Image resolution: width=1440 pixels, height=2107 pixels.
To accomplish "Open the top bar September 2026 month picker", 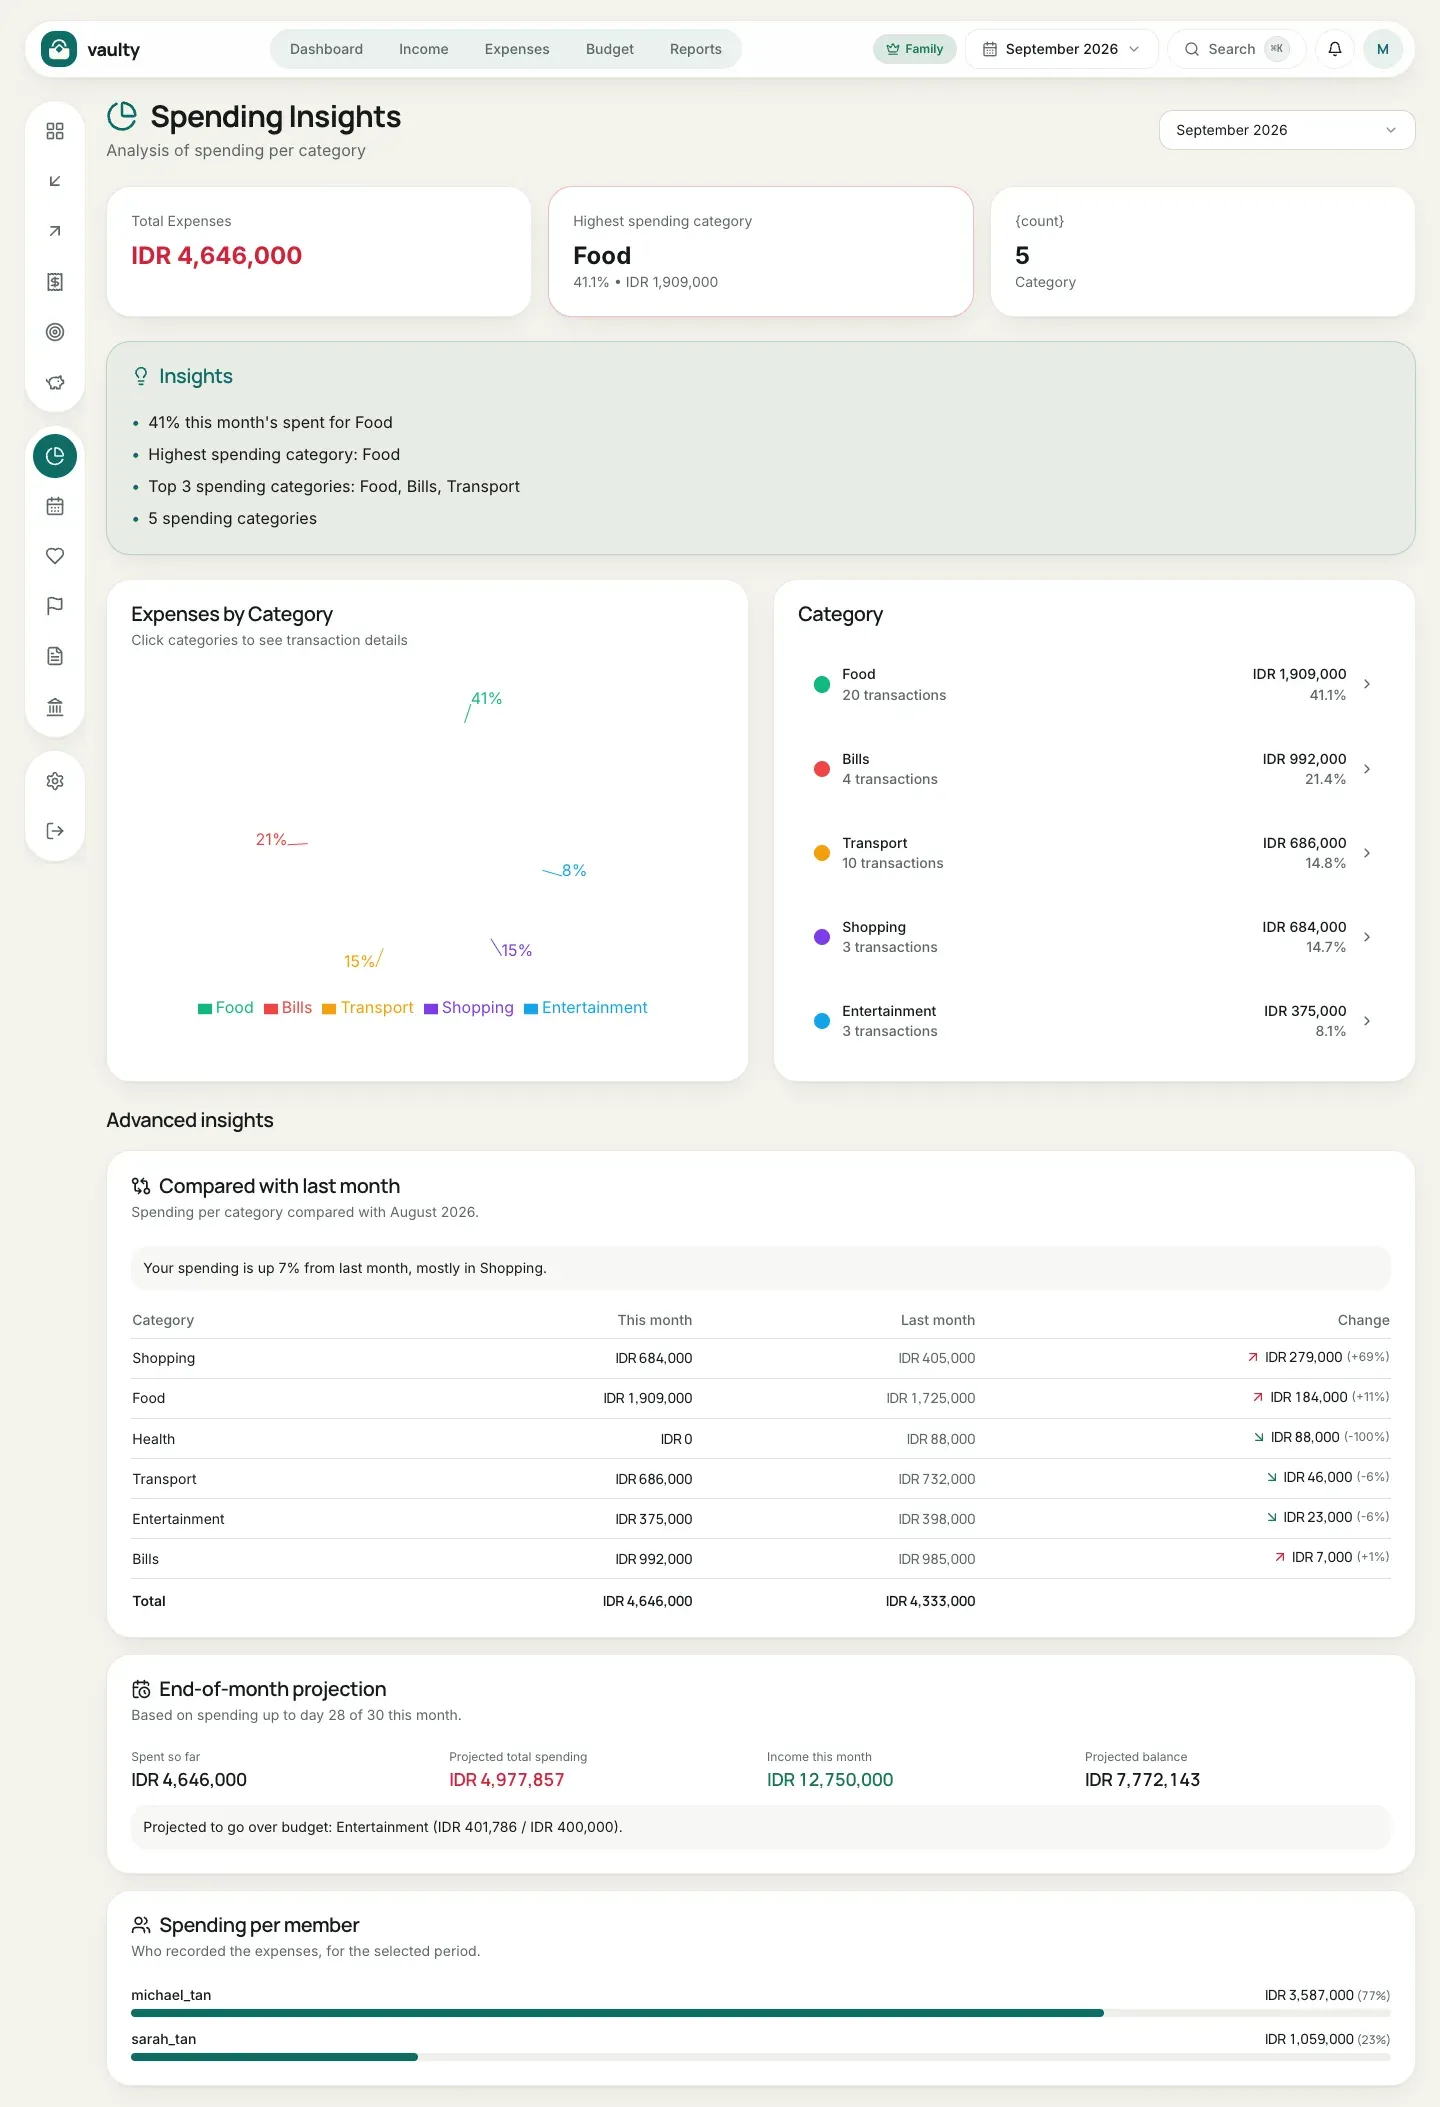I will click(x=1061, y=49).
